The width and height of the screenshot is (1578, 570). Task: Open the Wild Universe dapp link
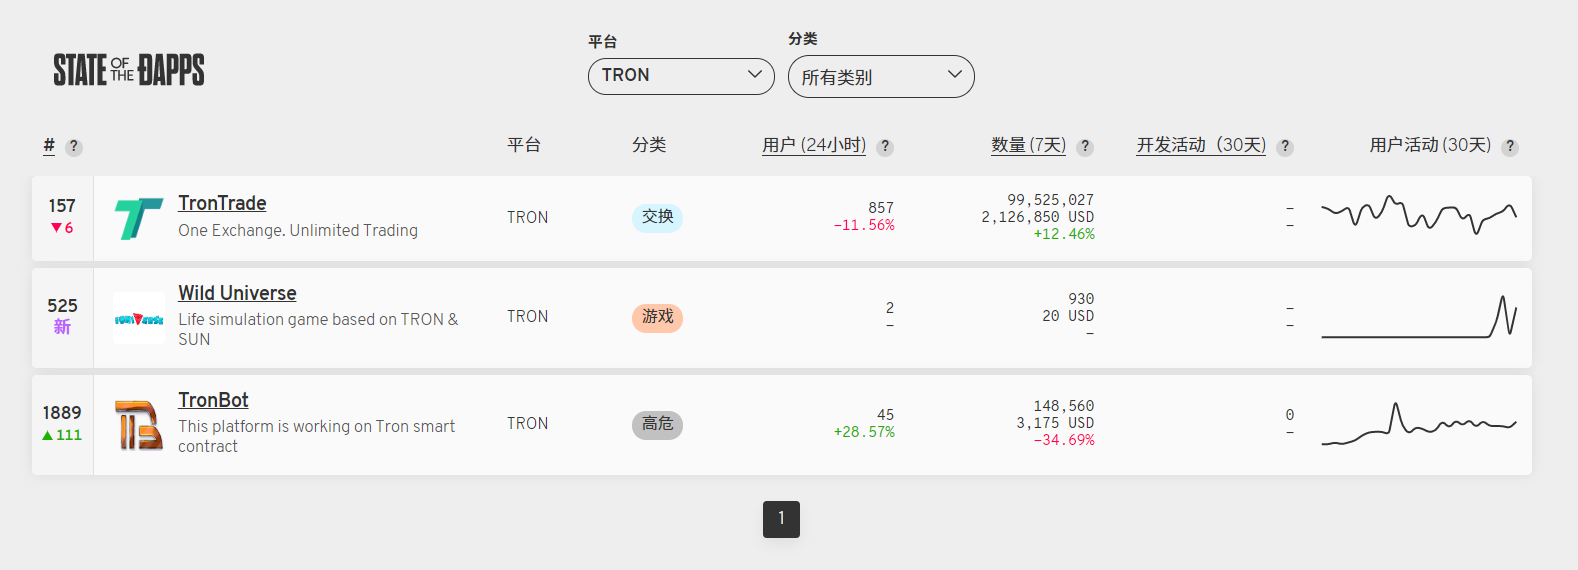(x=237, y=293)
